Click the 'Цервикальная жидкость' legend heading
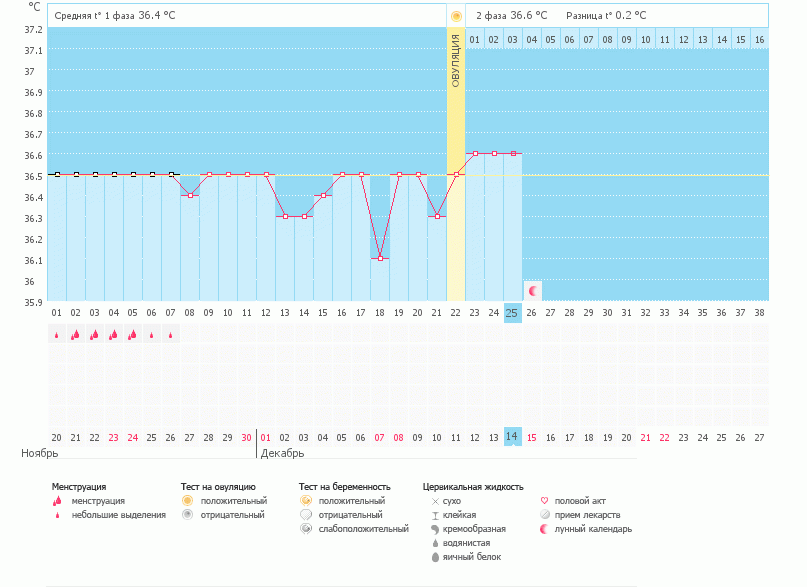807x587 pixels. pyautogui.click(x=473, y=487)
